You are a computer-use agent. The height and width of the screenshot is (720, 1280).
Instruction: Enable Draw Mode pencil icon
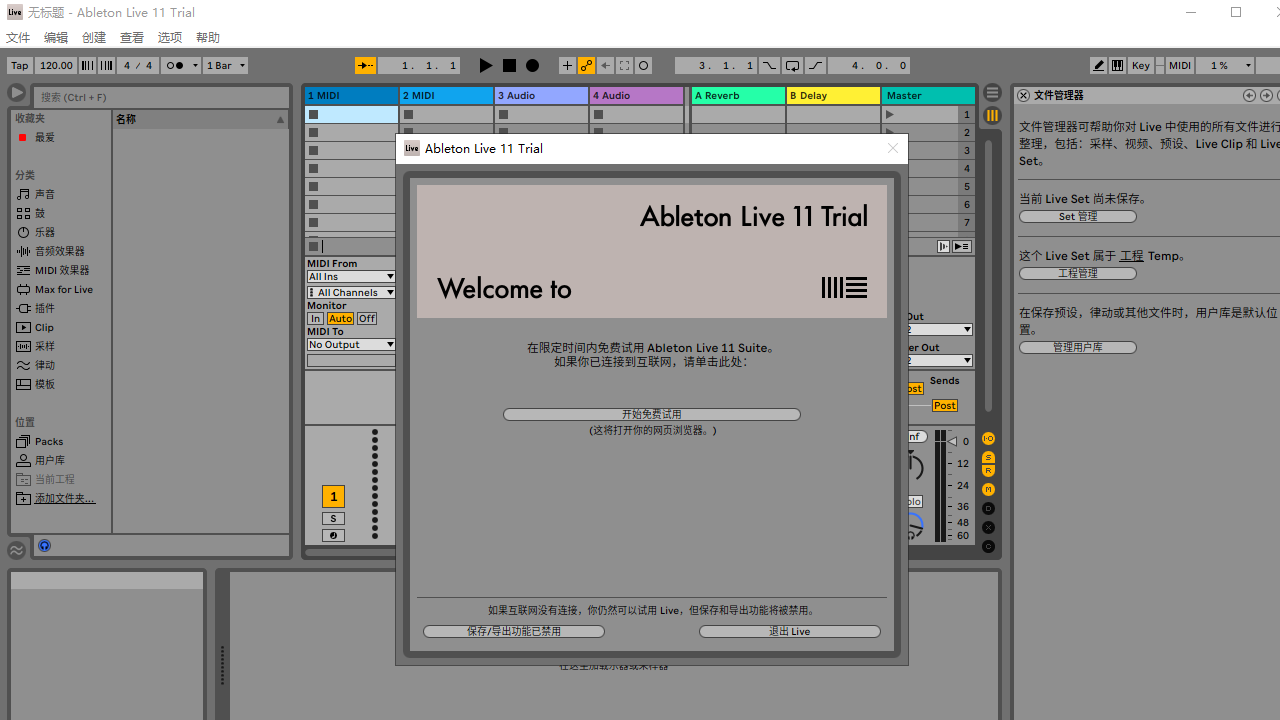(x=1098, y=65)
